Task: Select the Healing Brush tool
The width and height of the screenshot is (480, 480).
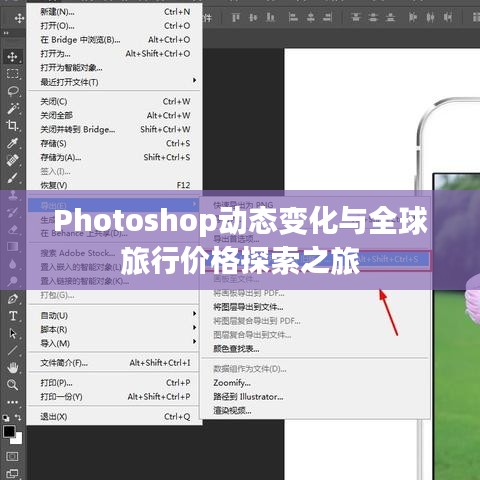Action: tap(13, 161)
